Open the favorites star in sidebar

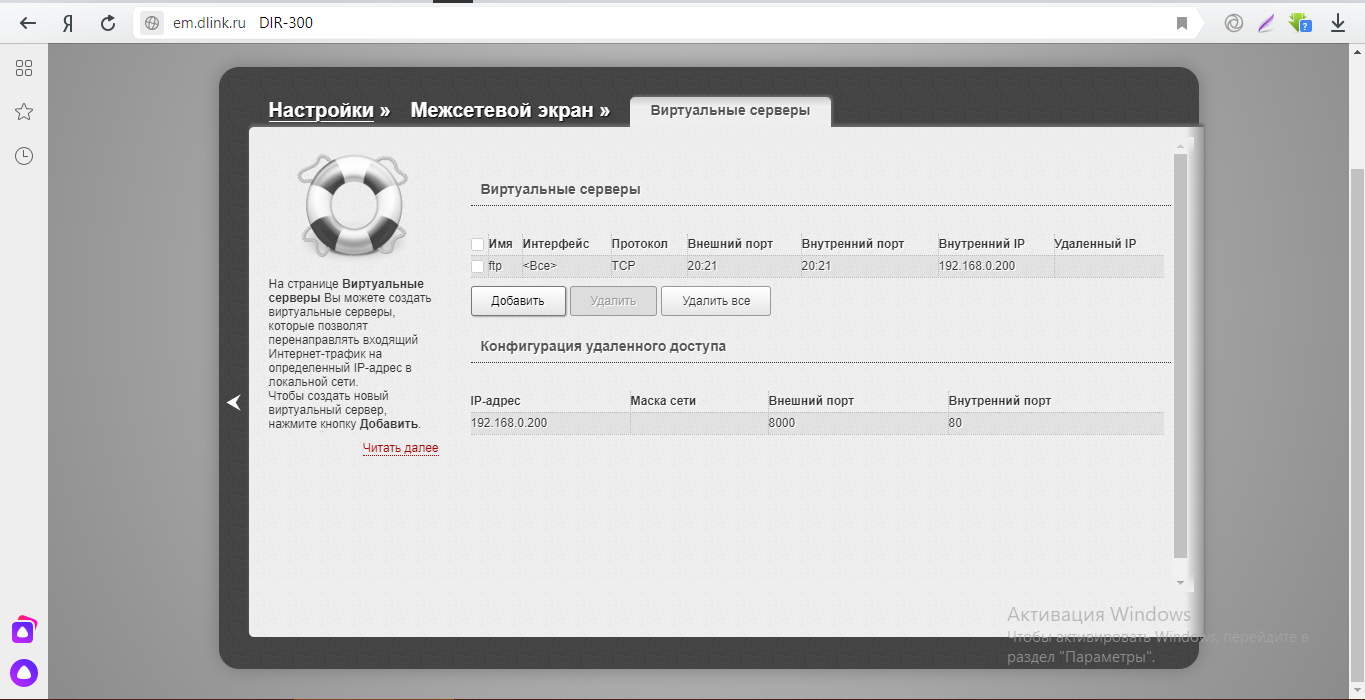24,112
